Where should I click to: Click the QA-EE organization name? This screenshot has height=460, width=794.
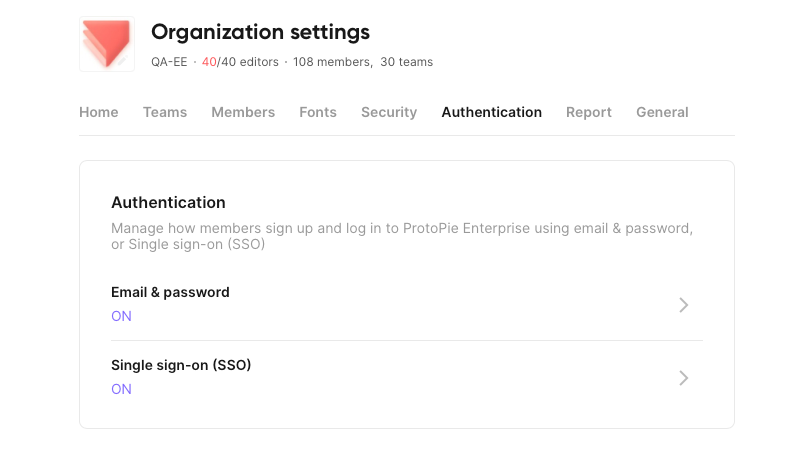point(169,62)
